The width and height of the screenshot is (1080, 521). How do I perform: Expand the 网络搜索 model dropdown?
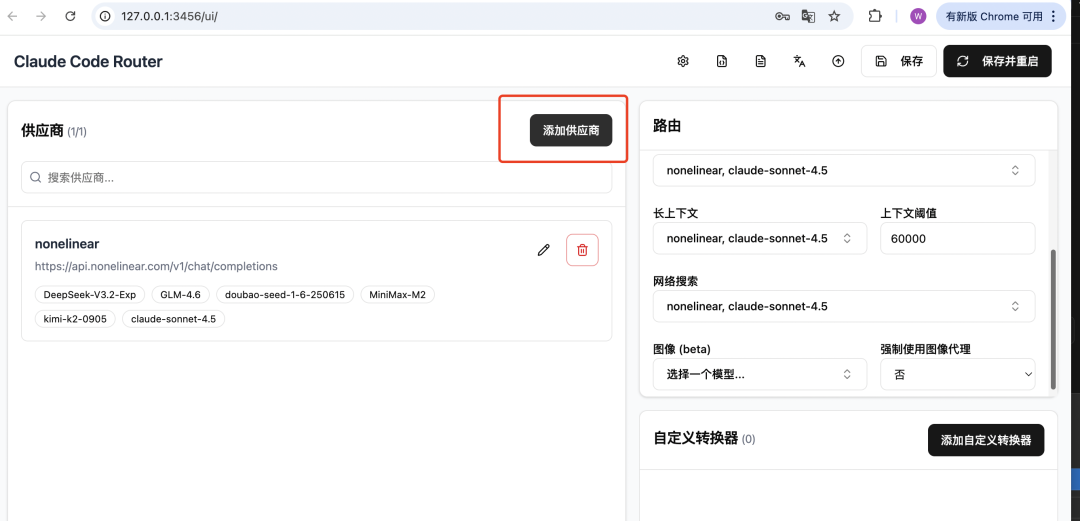pyautogui.click(x=843, y=306)
